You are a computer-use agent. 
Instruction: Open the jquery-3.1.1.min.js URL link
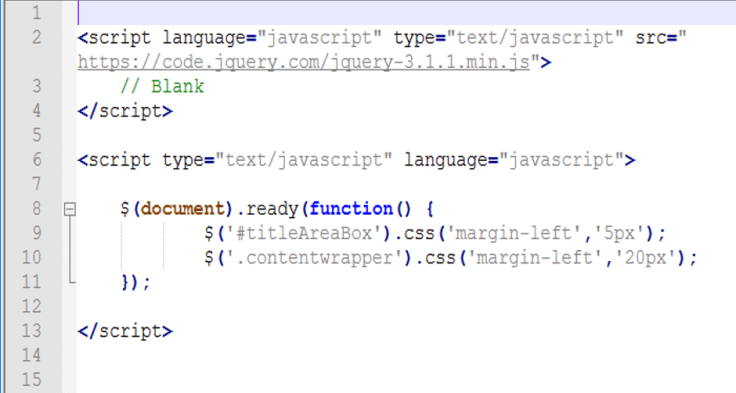point(304,62)
